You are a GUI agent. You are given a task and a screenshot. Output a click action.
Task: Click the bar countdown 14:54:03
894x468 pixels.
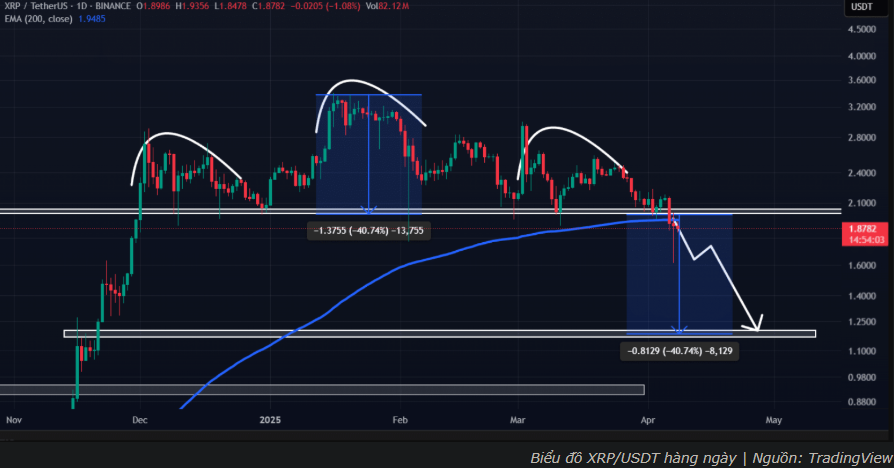tap(866, 240)
